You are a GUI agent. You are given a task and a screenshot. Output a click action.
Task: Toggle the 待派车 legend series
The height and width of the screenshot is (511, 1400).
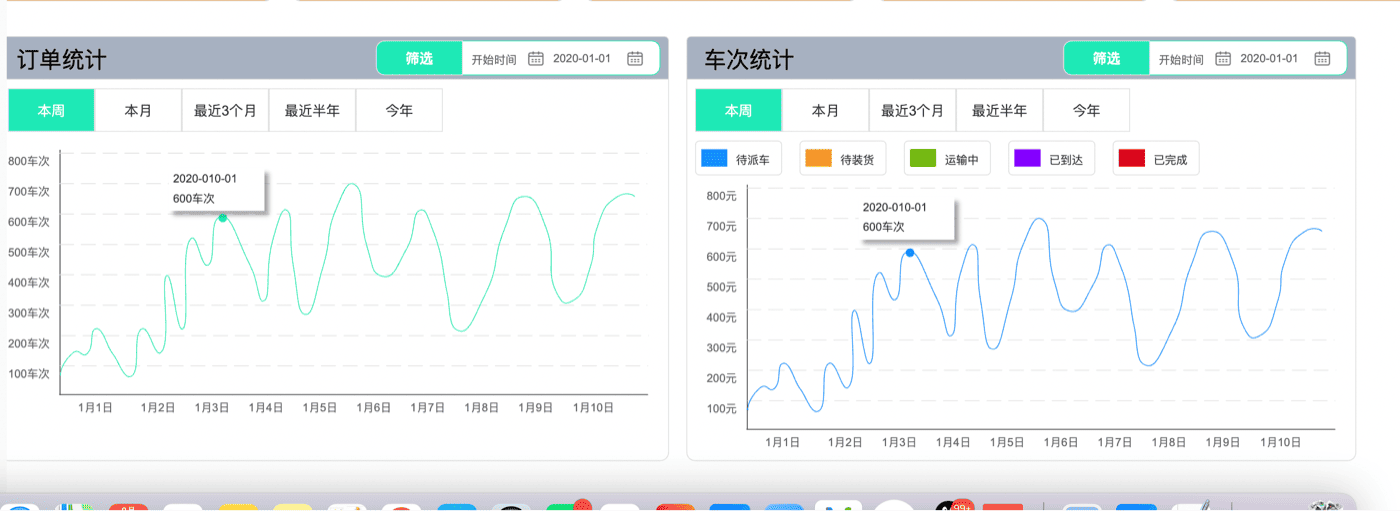737,159
